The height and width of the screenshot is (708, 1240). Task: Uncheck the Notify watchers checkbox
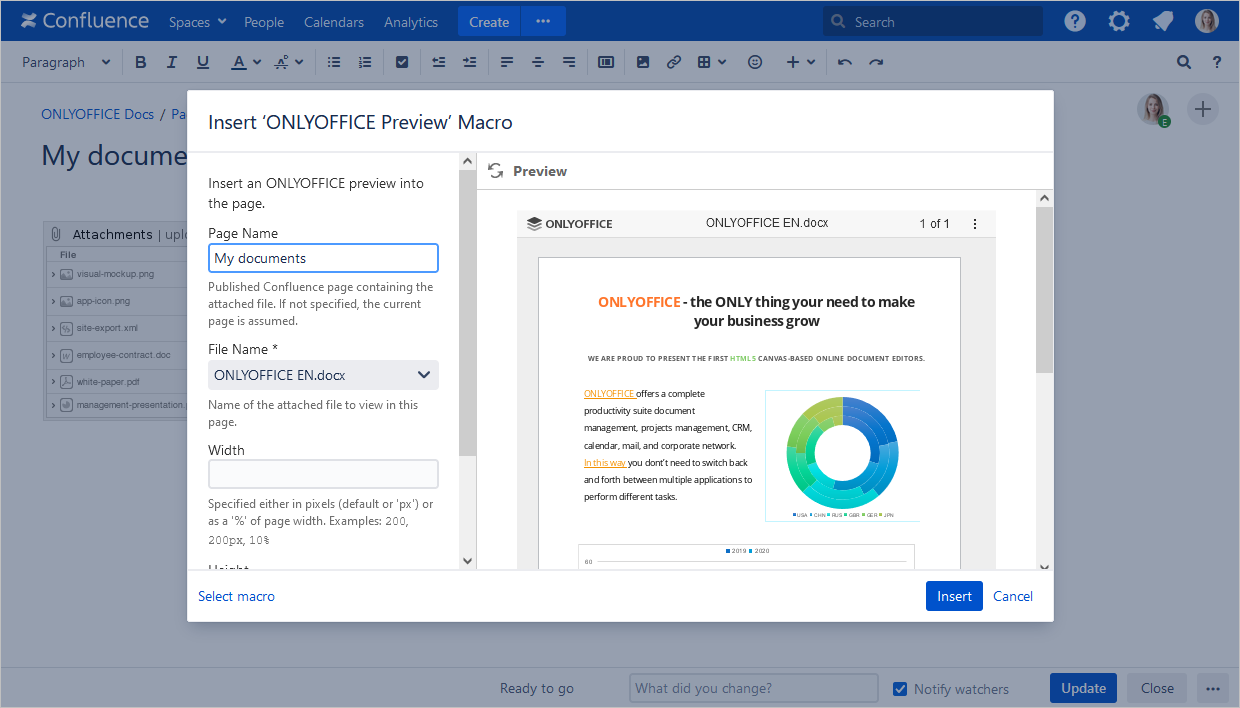coord(900,688)
